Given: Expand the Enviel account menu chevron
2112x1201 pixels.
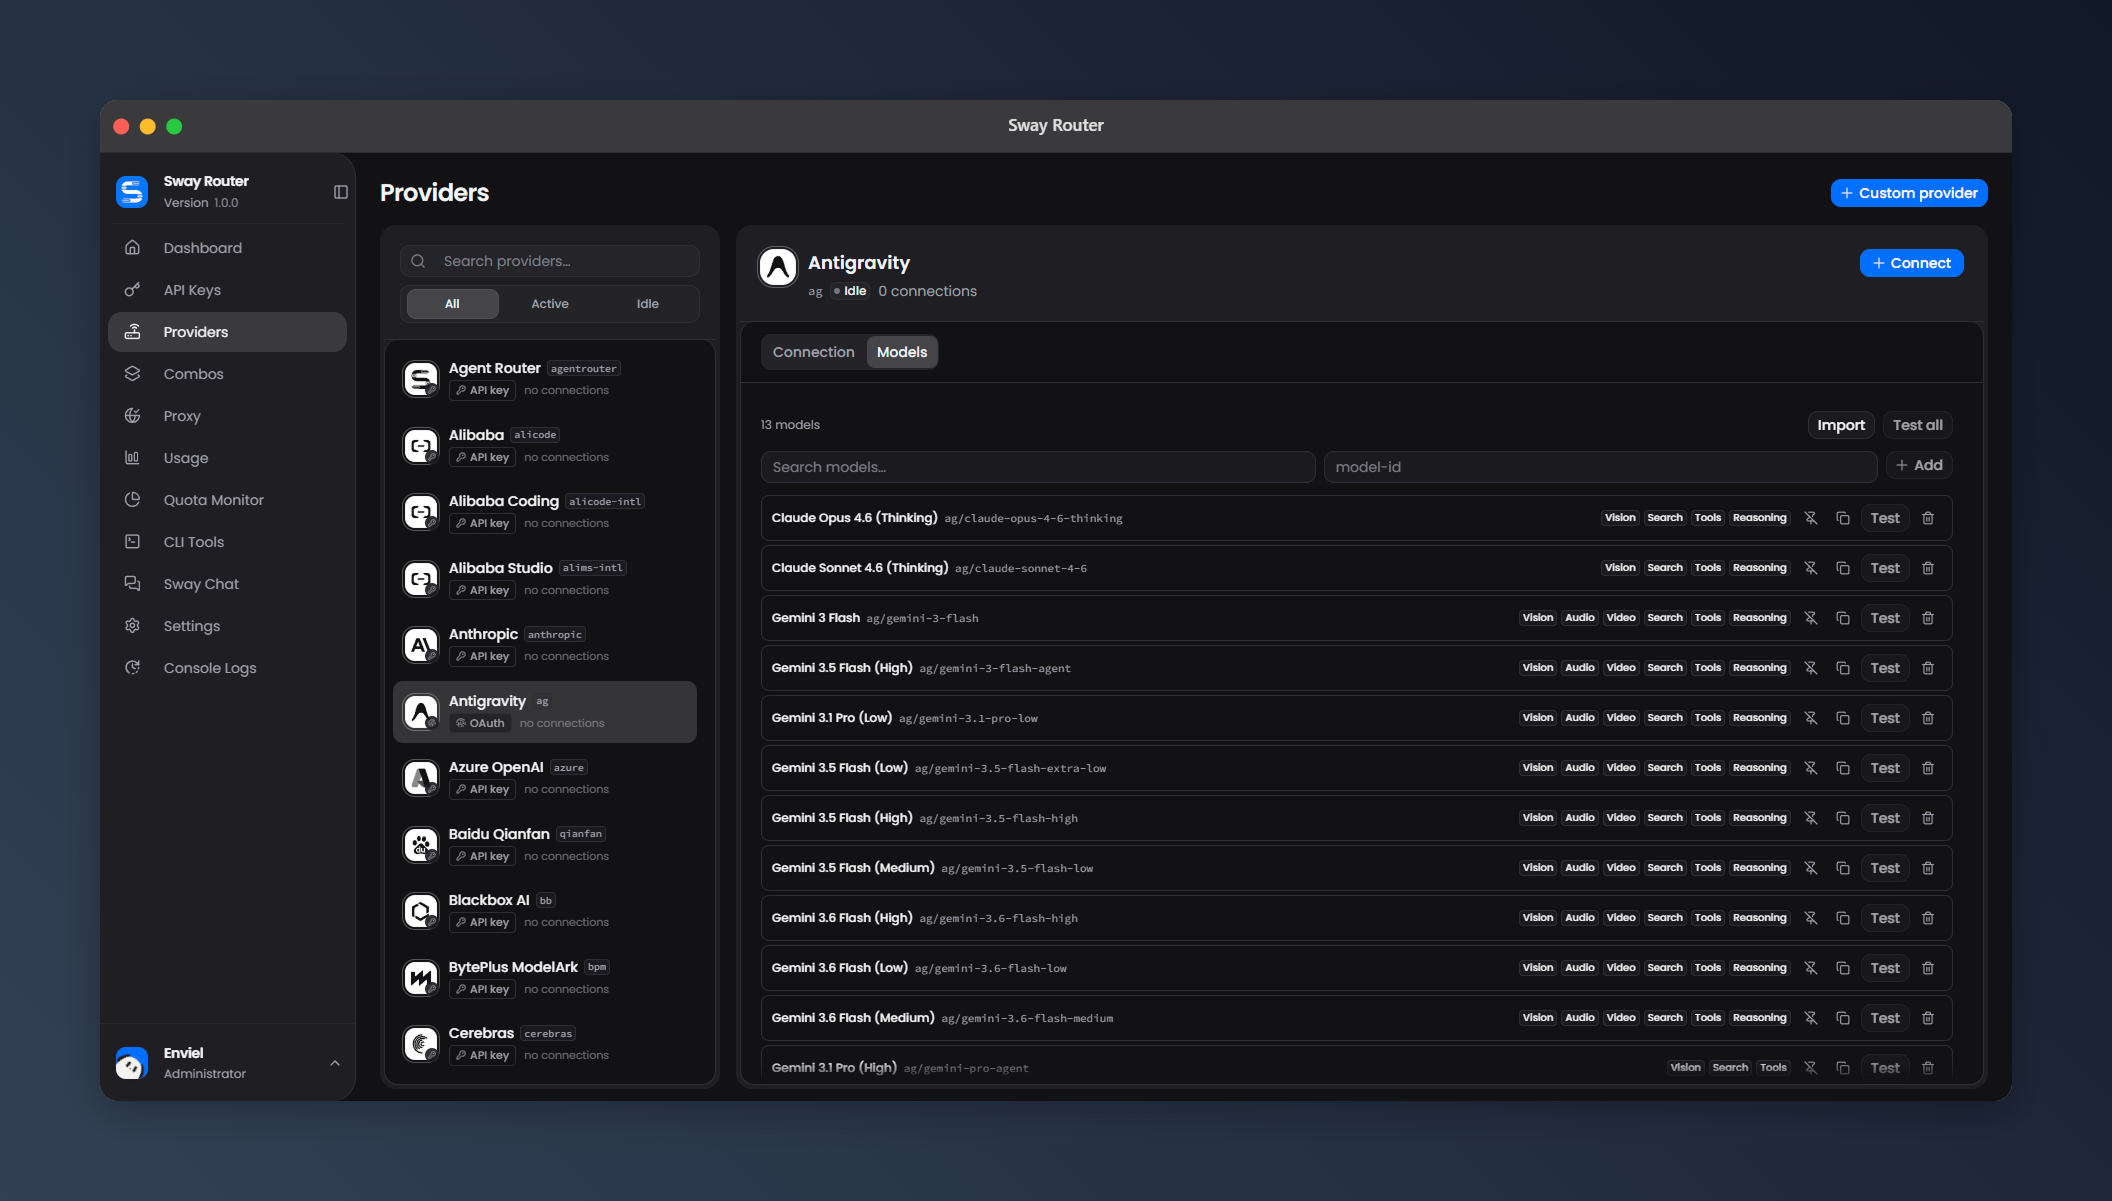Looking at the screenshot, I should click(x=335, y=1063).
